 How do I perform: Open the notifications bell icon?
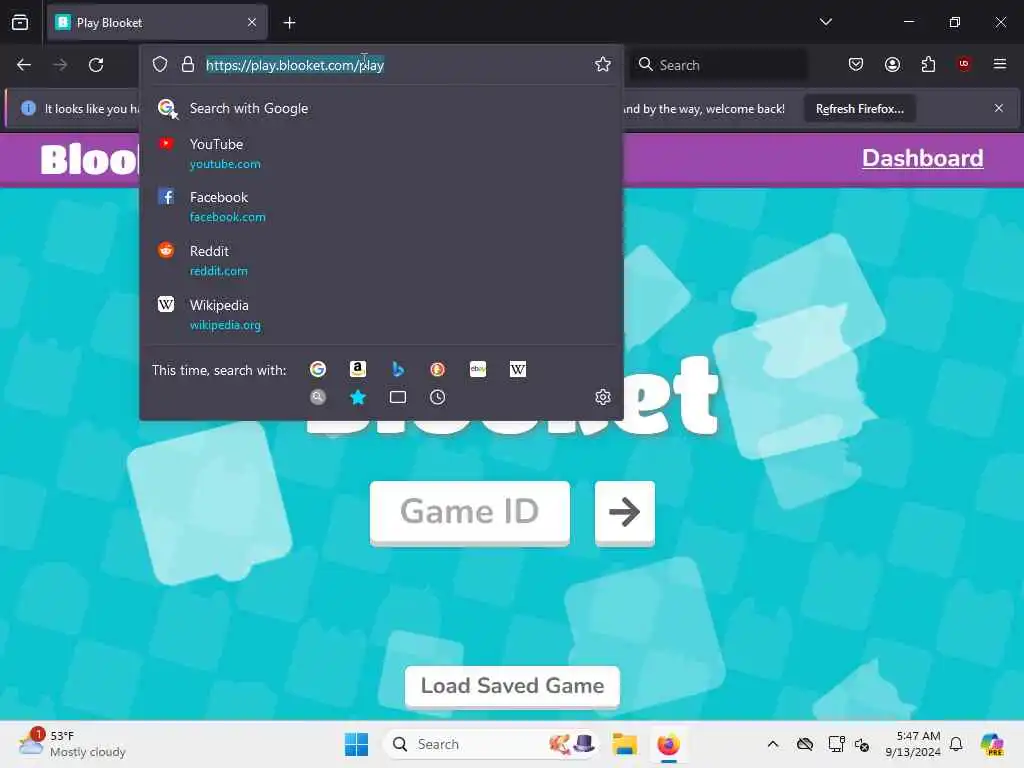coord(956,744)
